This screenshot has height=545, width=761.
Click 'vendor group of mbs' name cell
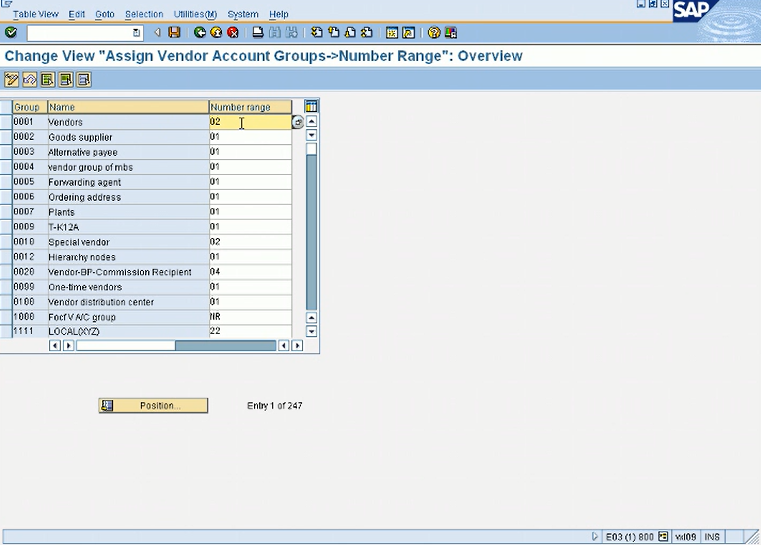click(x=128, y=167)
